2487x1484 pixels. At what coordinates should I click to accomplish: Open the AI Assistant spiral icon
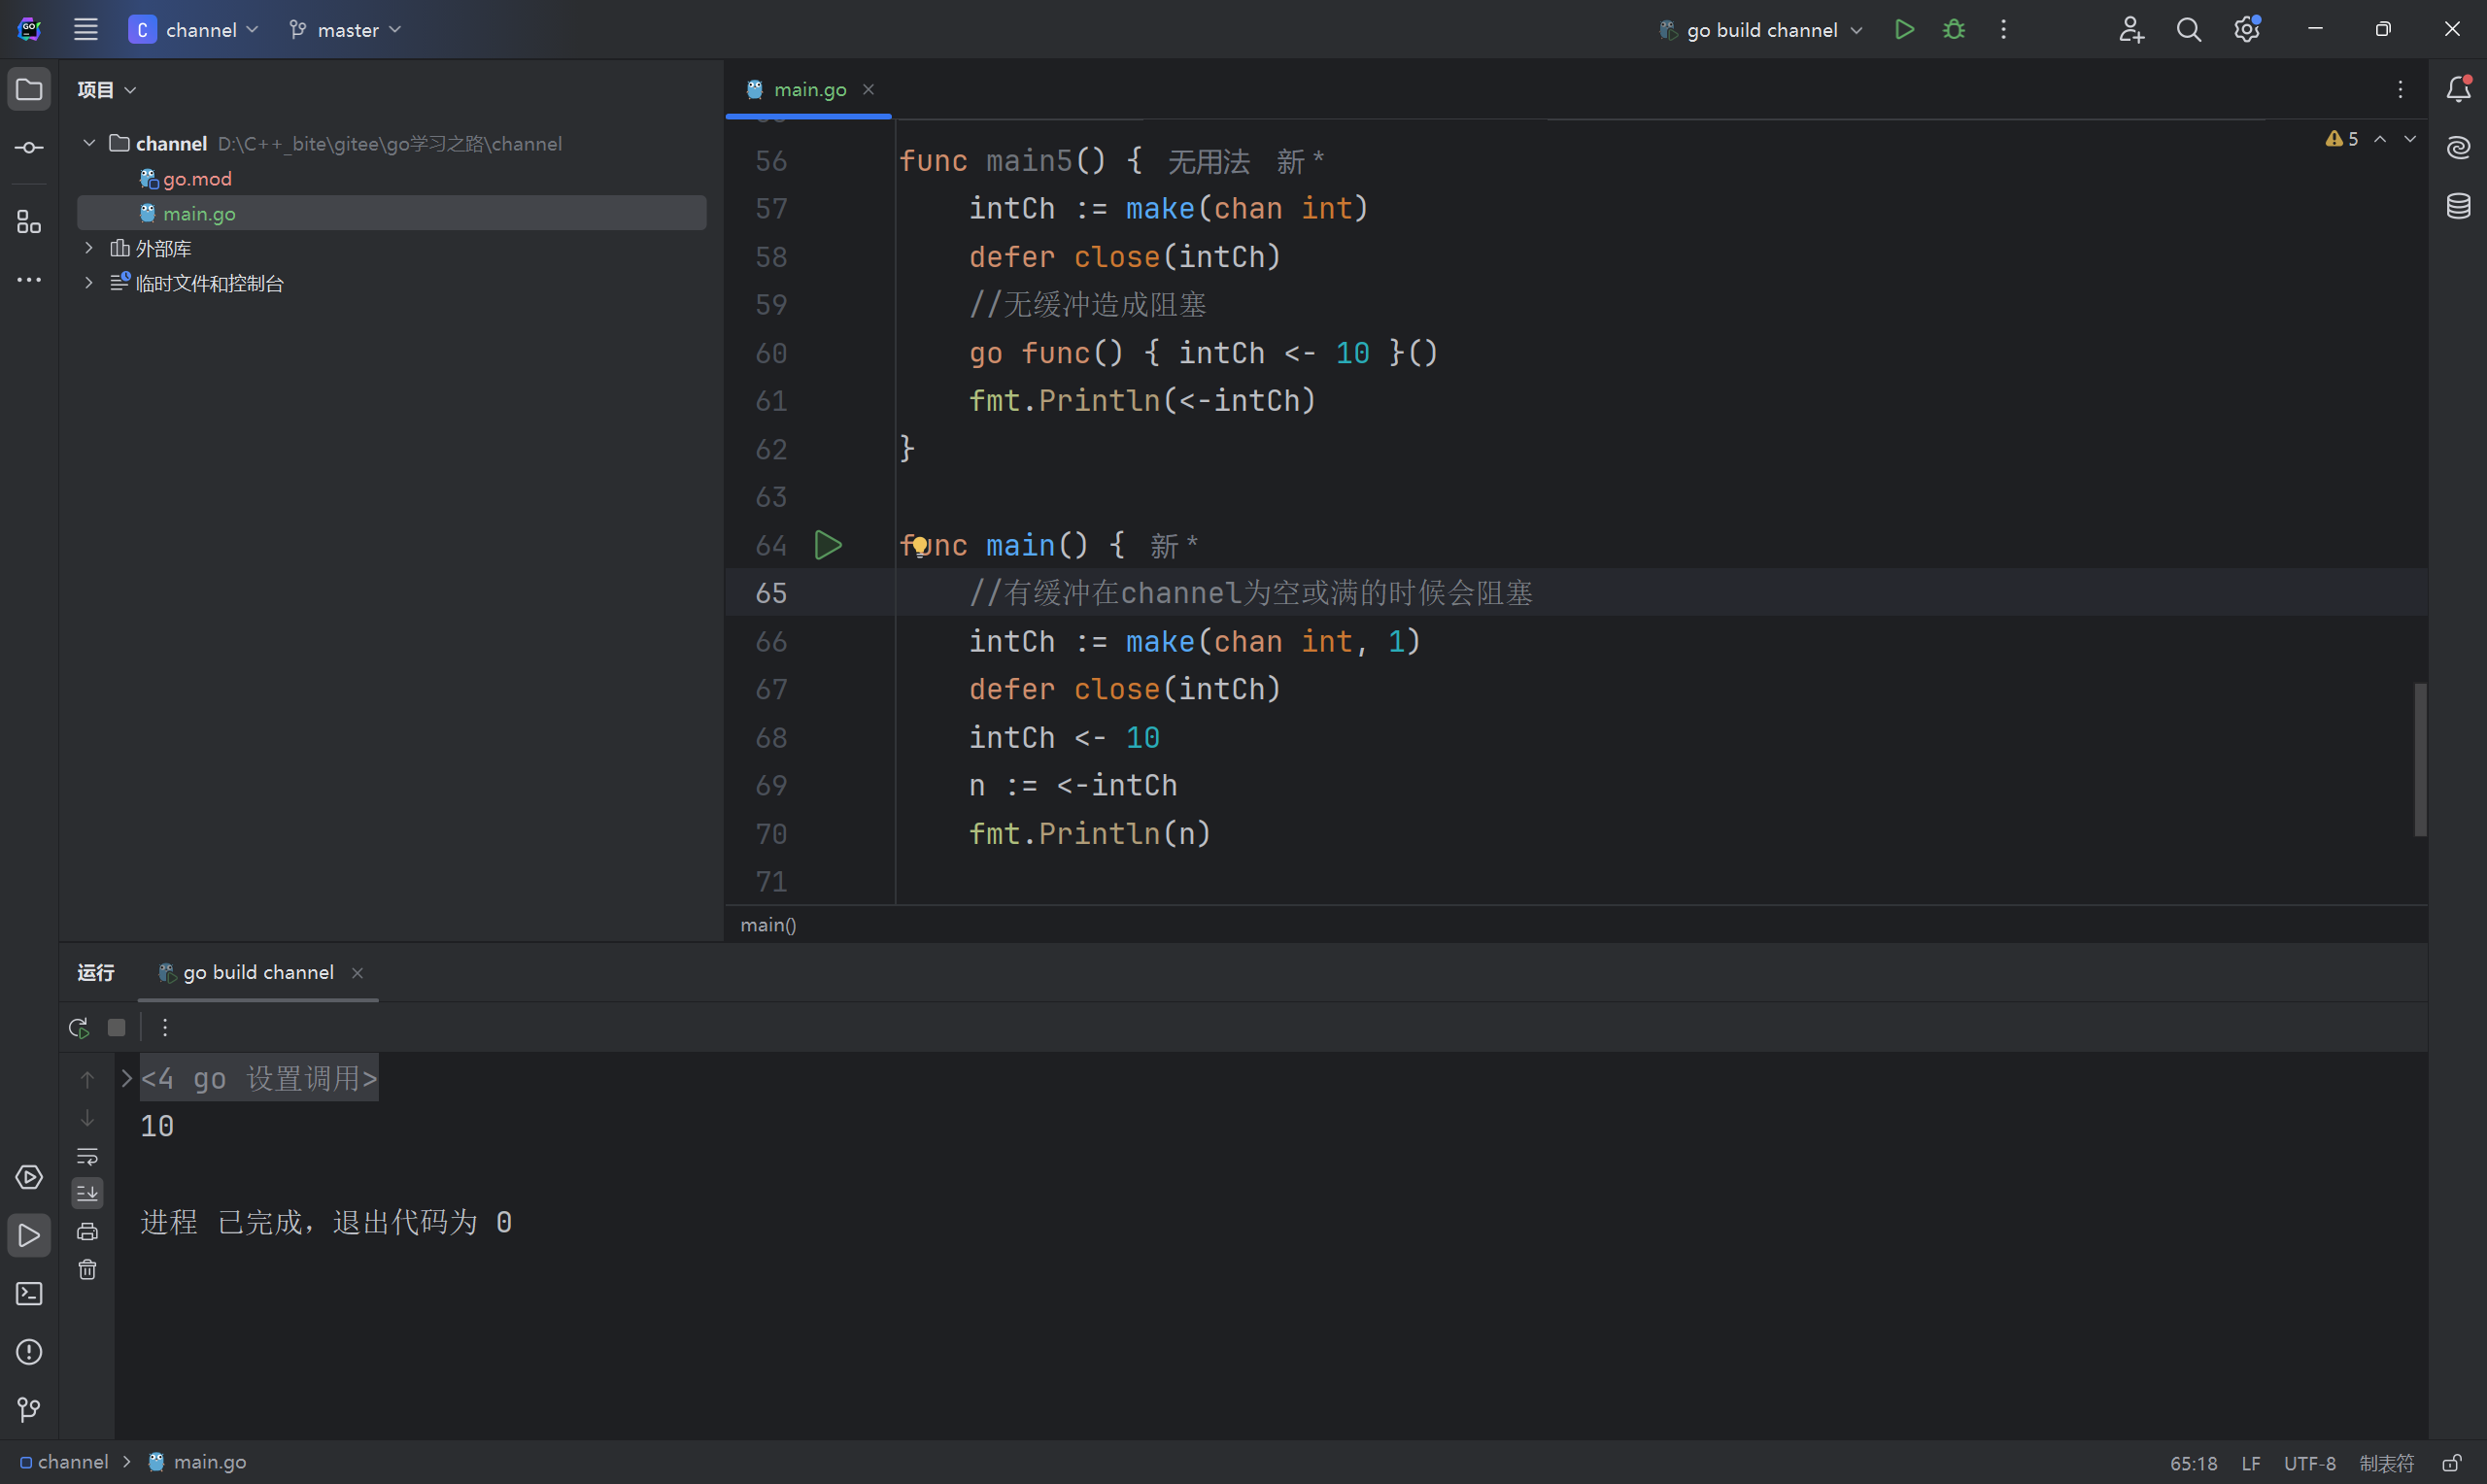coord(2458,147)
